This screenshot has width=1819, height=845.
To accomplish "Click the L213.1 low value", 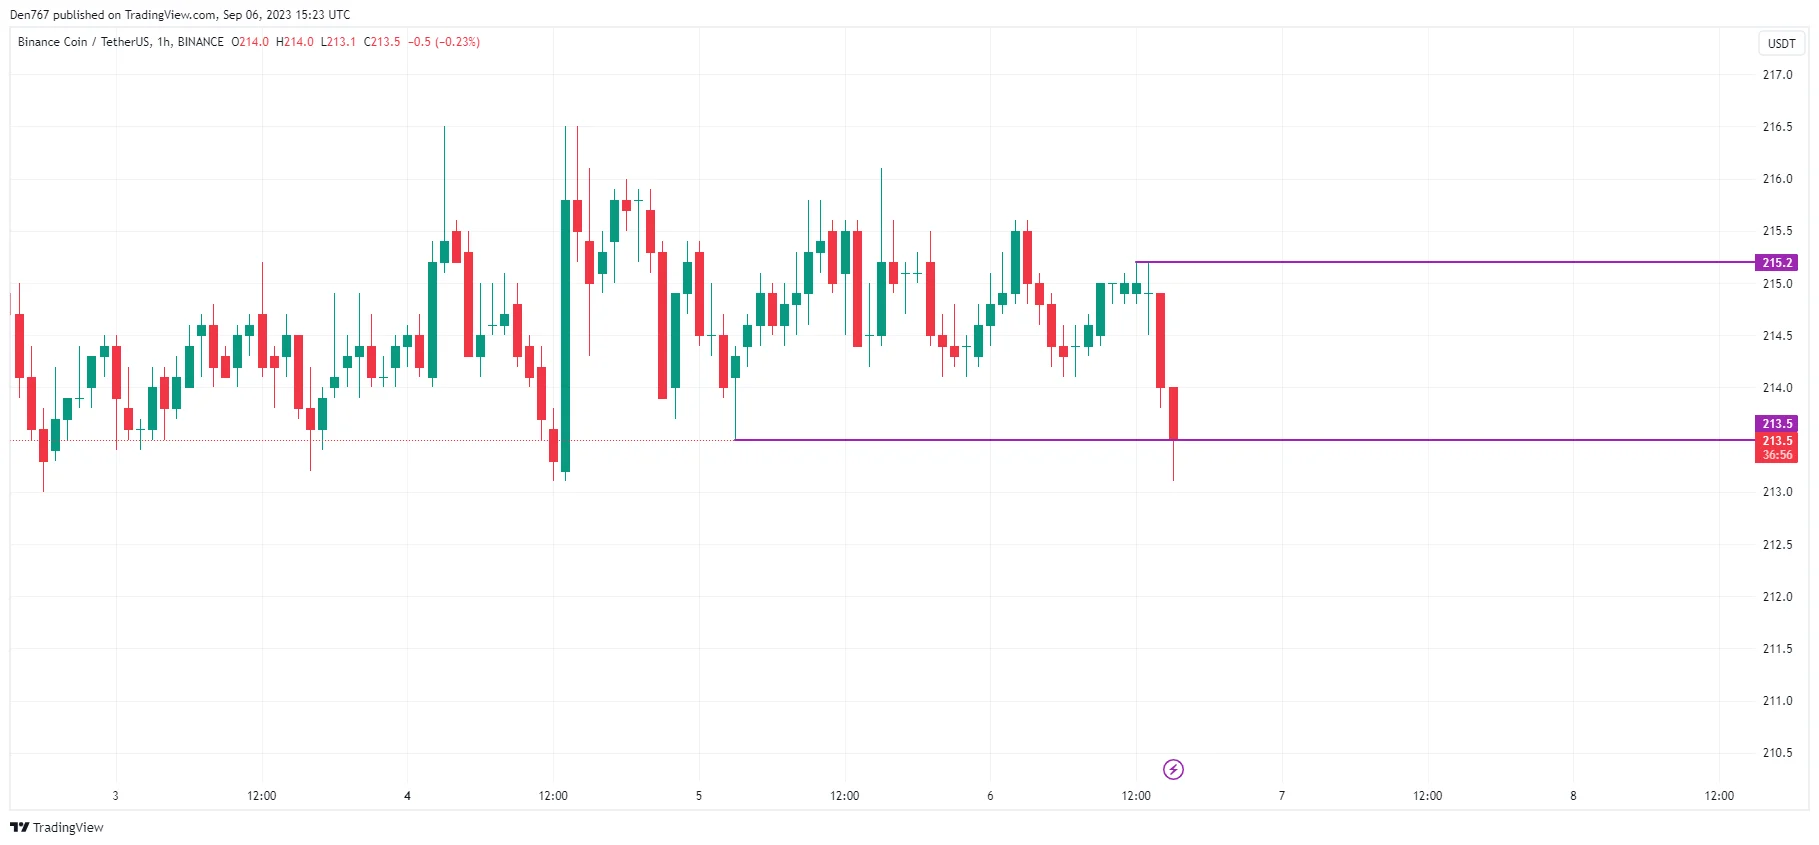I will click(x=338, y=42).
